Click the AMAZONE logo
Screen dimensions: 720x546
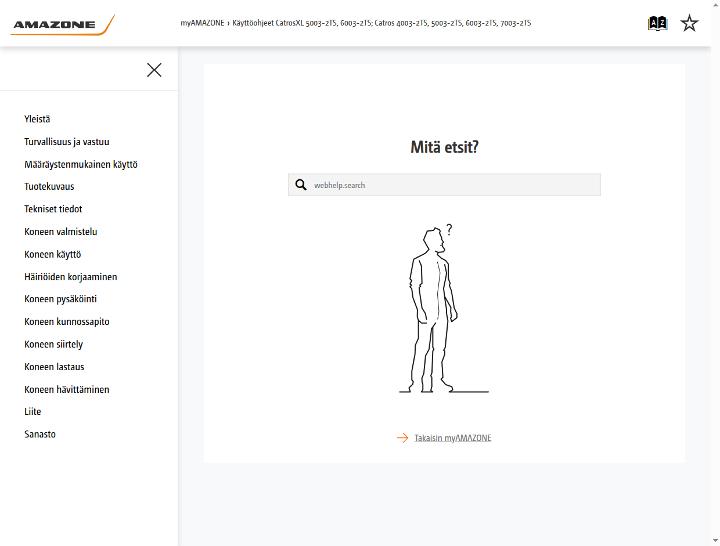click(63, 25)
